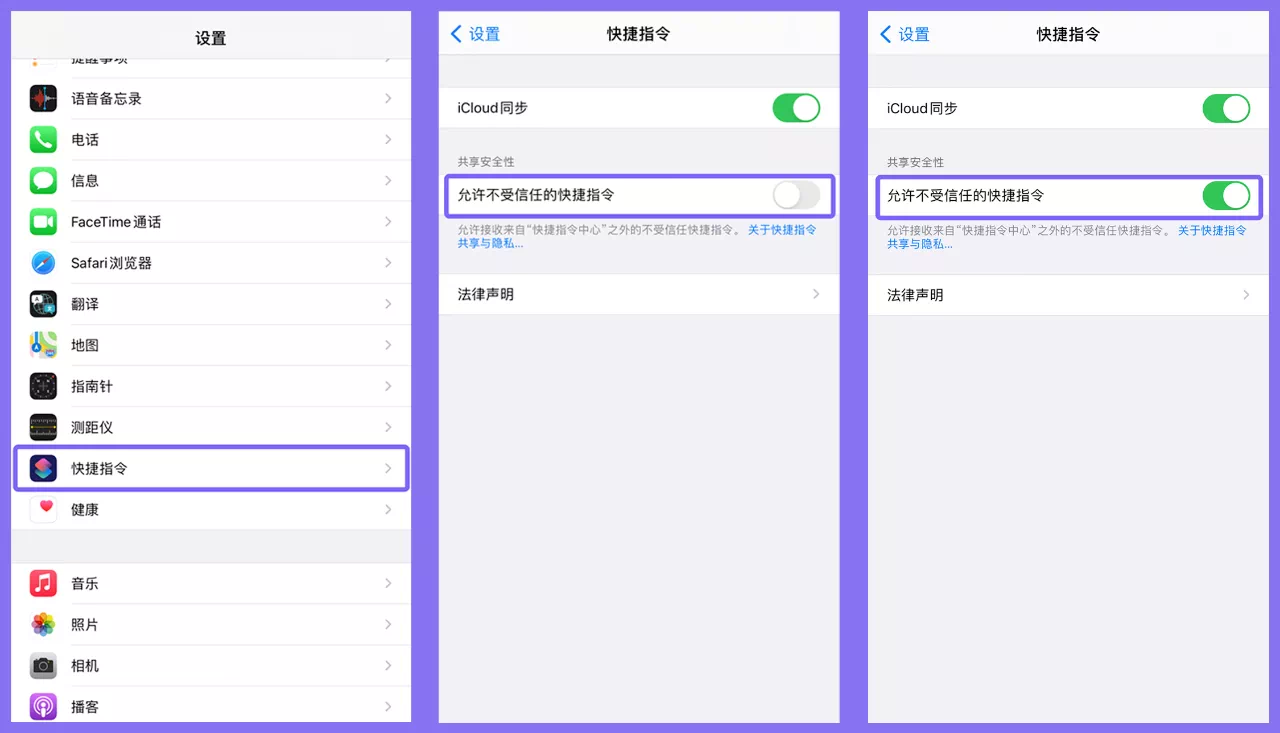Open 关于快捷指令共享与隐私 link in right screen
The height and width of the screenshot is (733, 1280).
[x=1212, y=230]
